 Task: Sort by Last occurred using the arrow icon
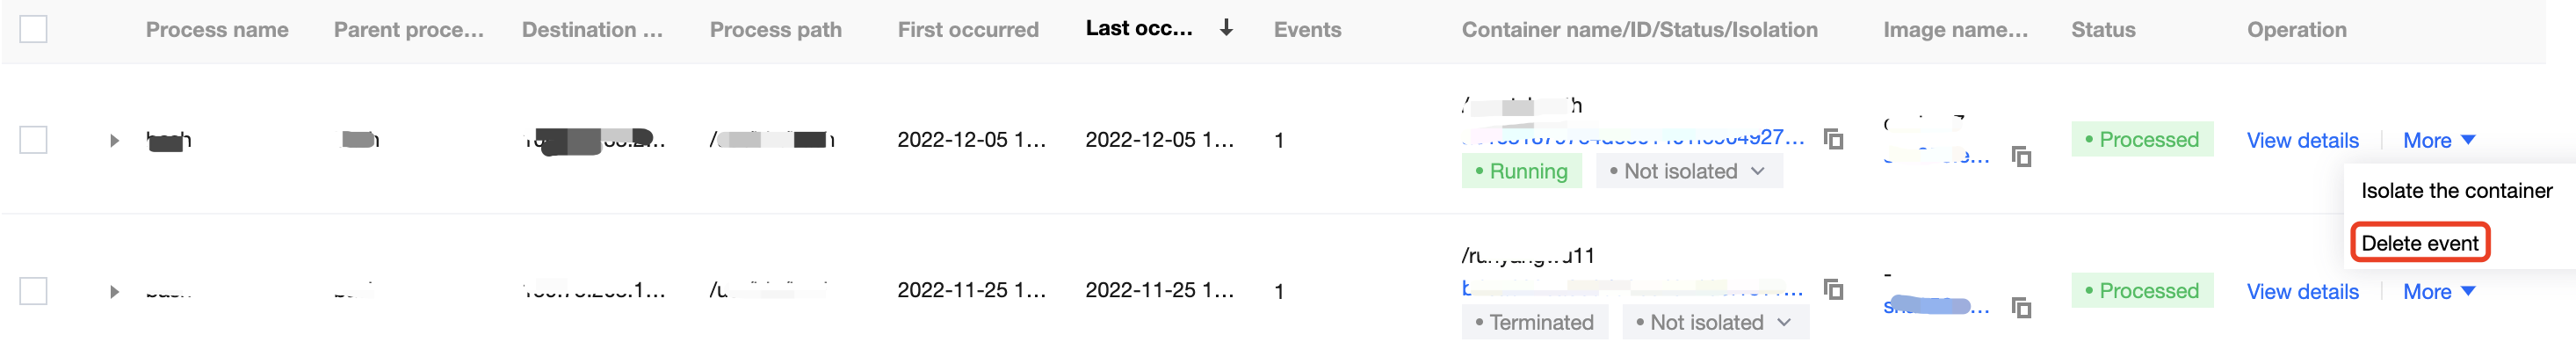1226,28
